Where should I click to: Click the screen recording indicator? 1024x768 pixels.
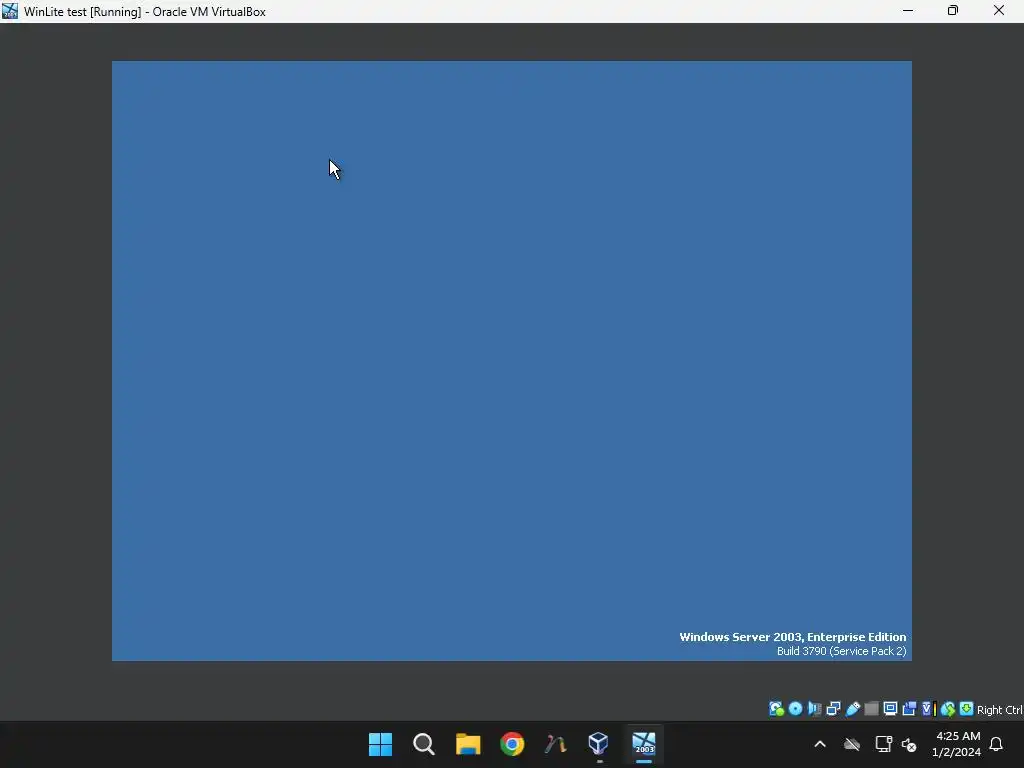[909, 709]
